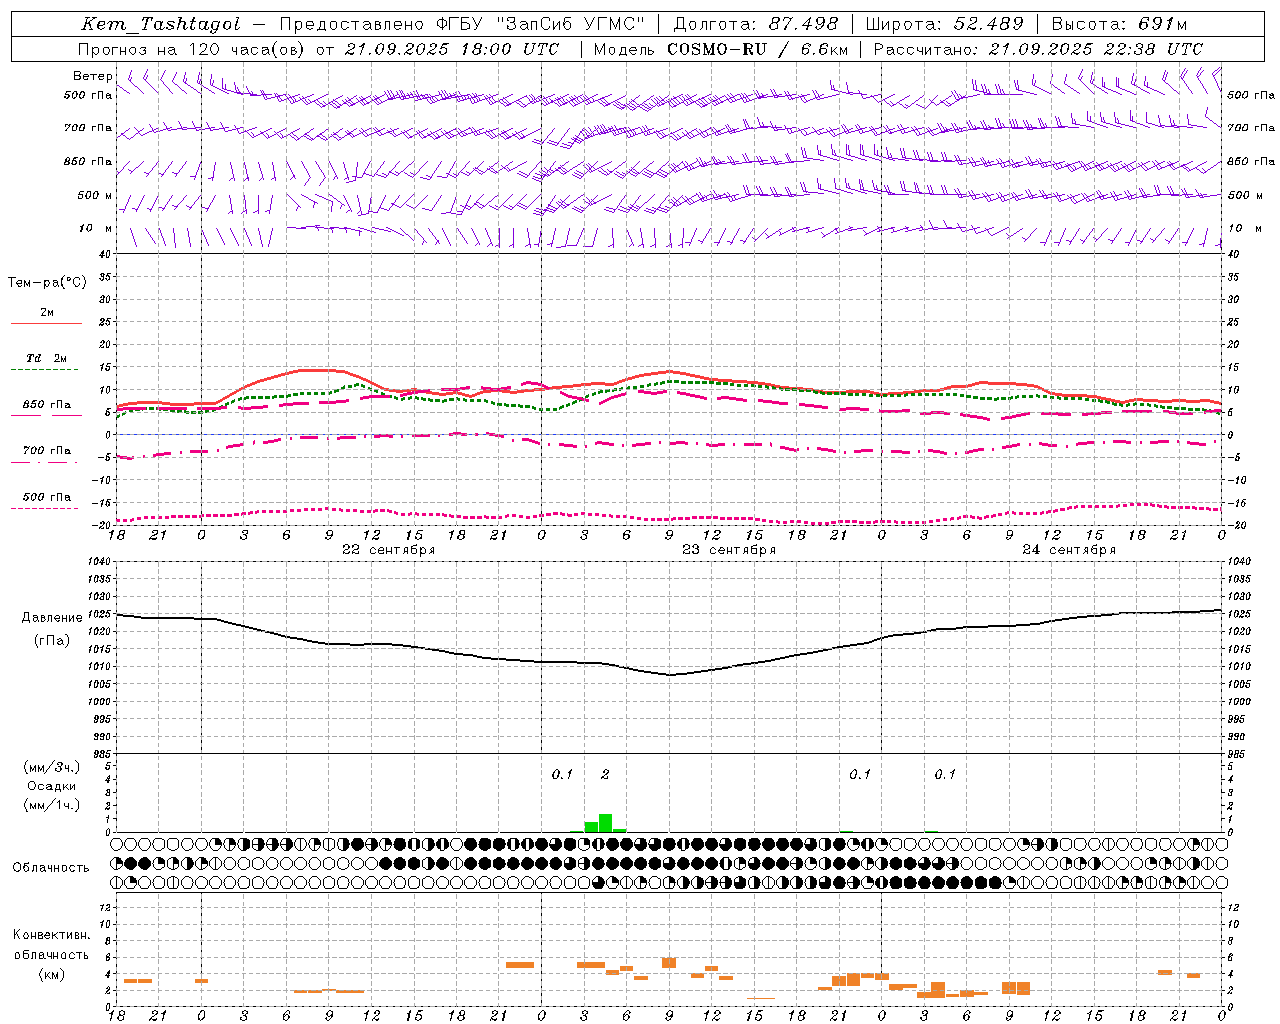1280x1024 pixels.
Task: Click the Высота: 691м elevation text
Action: (1119, 25)
